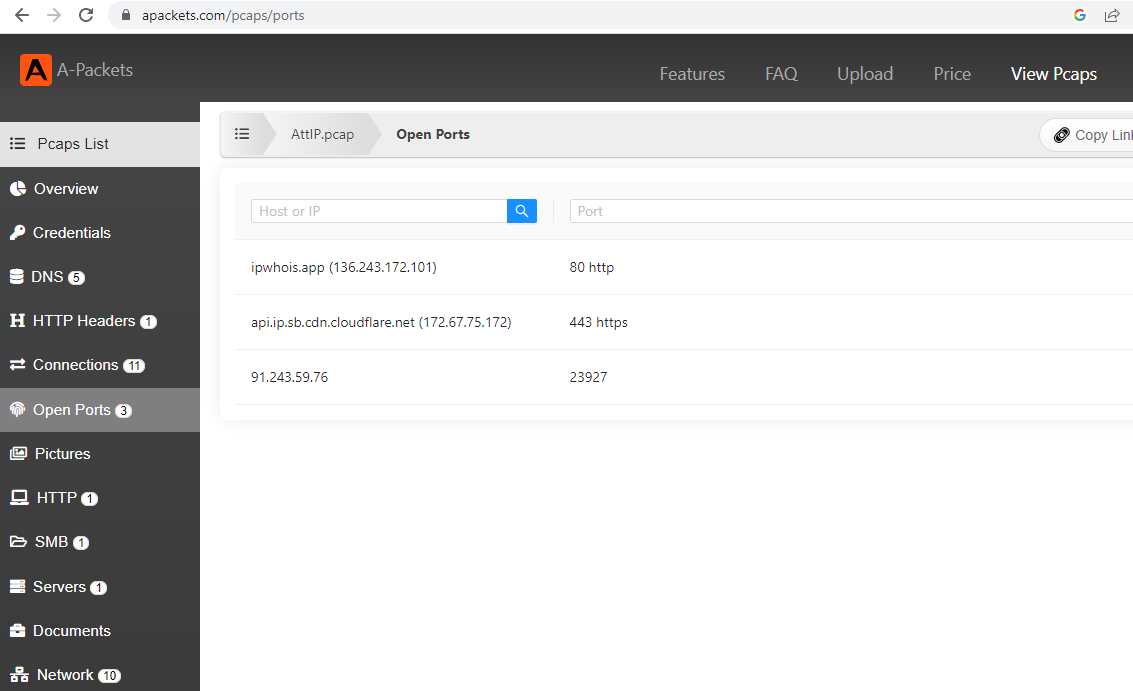Reload the page with refresh icon

click(x=86, y=15)
